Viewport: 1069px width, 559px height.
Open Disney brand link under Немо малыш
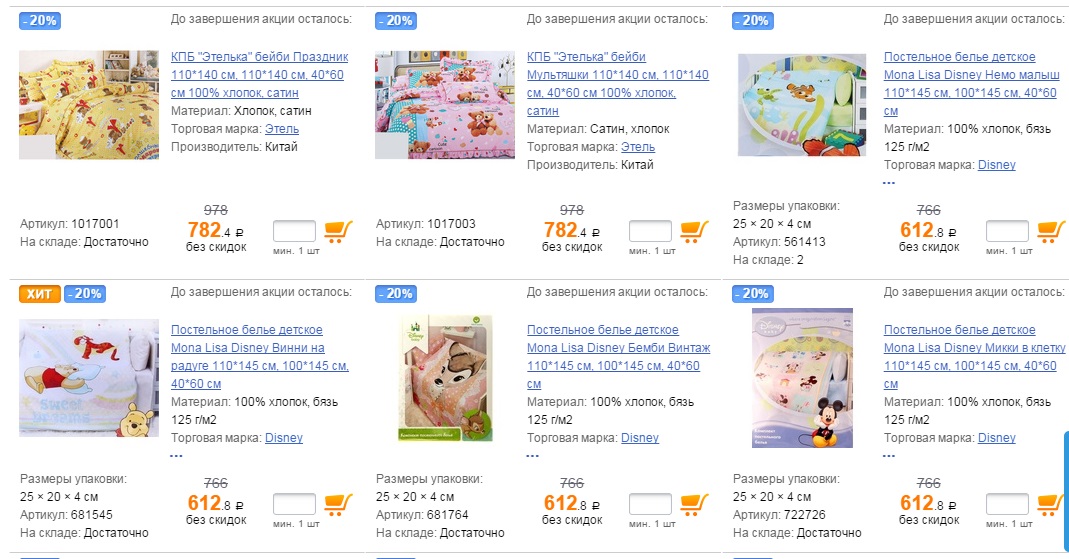[996, 165]
